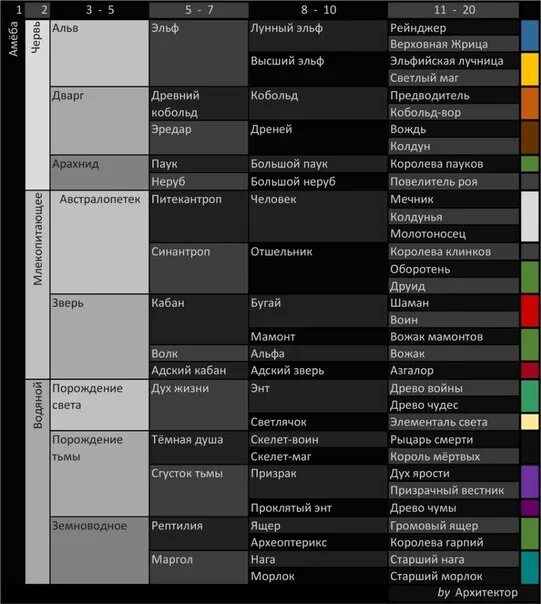Click the Маргол cell

pos(199,567)
